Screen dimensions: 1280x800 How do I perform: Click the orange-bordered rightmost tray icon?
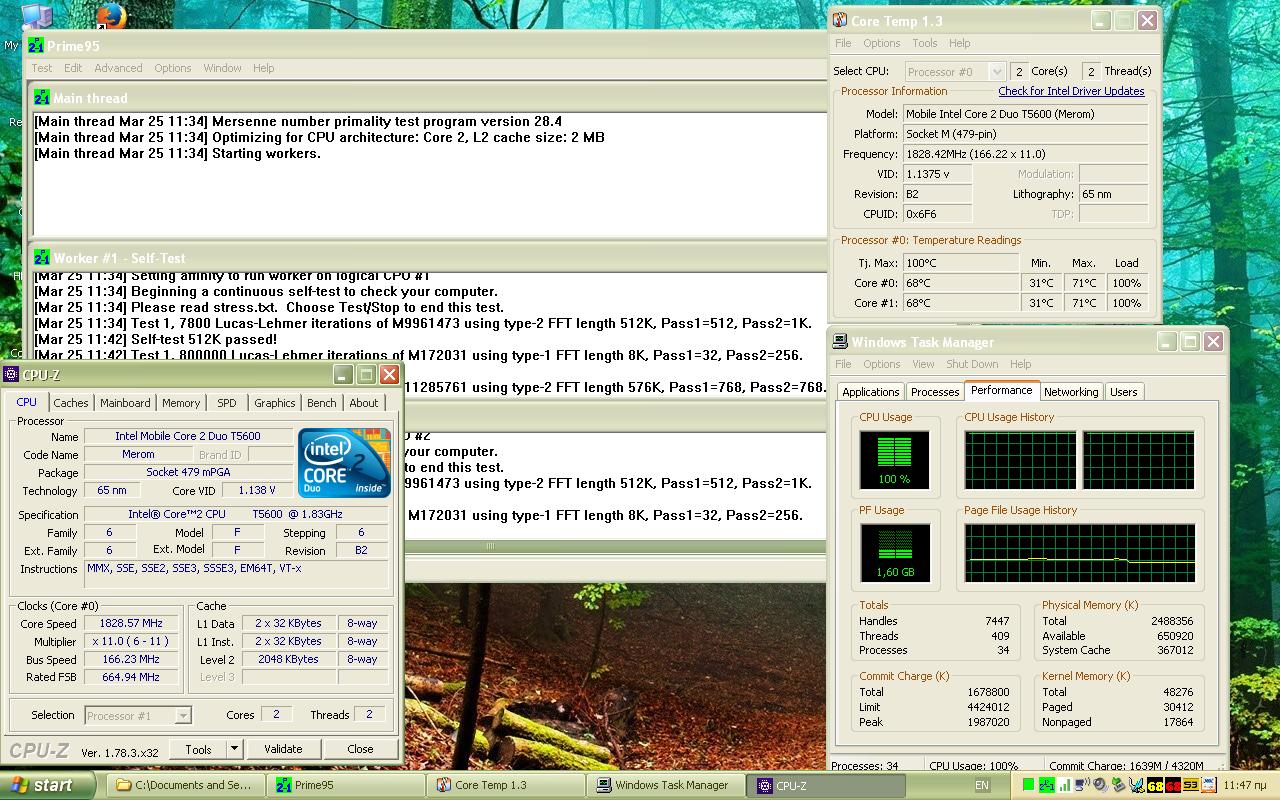coord(1208,785)
